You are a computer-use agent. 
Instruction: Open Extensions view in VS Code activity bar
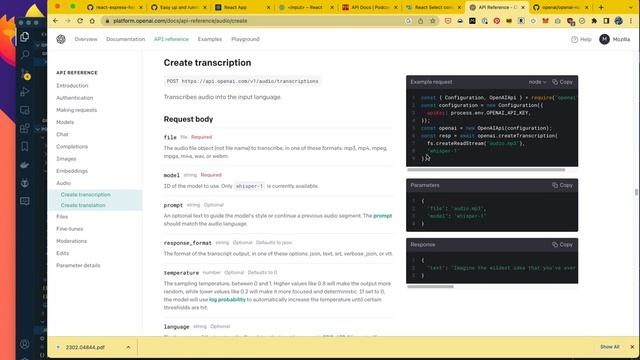pyautogui.click(x=24, y=129)
